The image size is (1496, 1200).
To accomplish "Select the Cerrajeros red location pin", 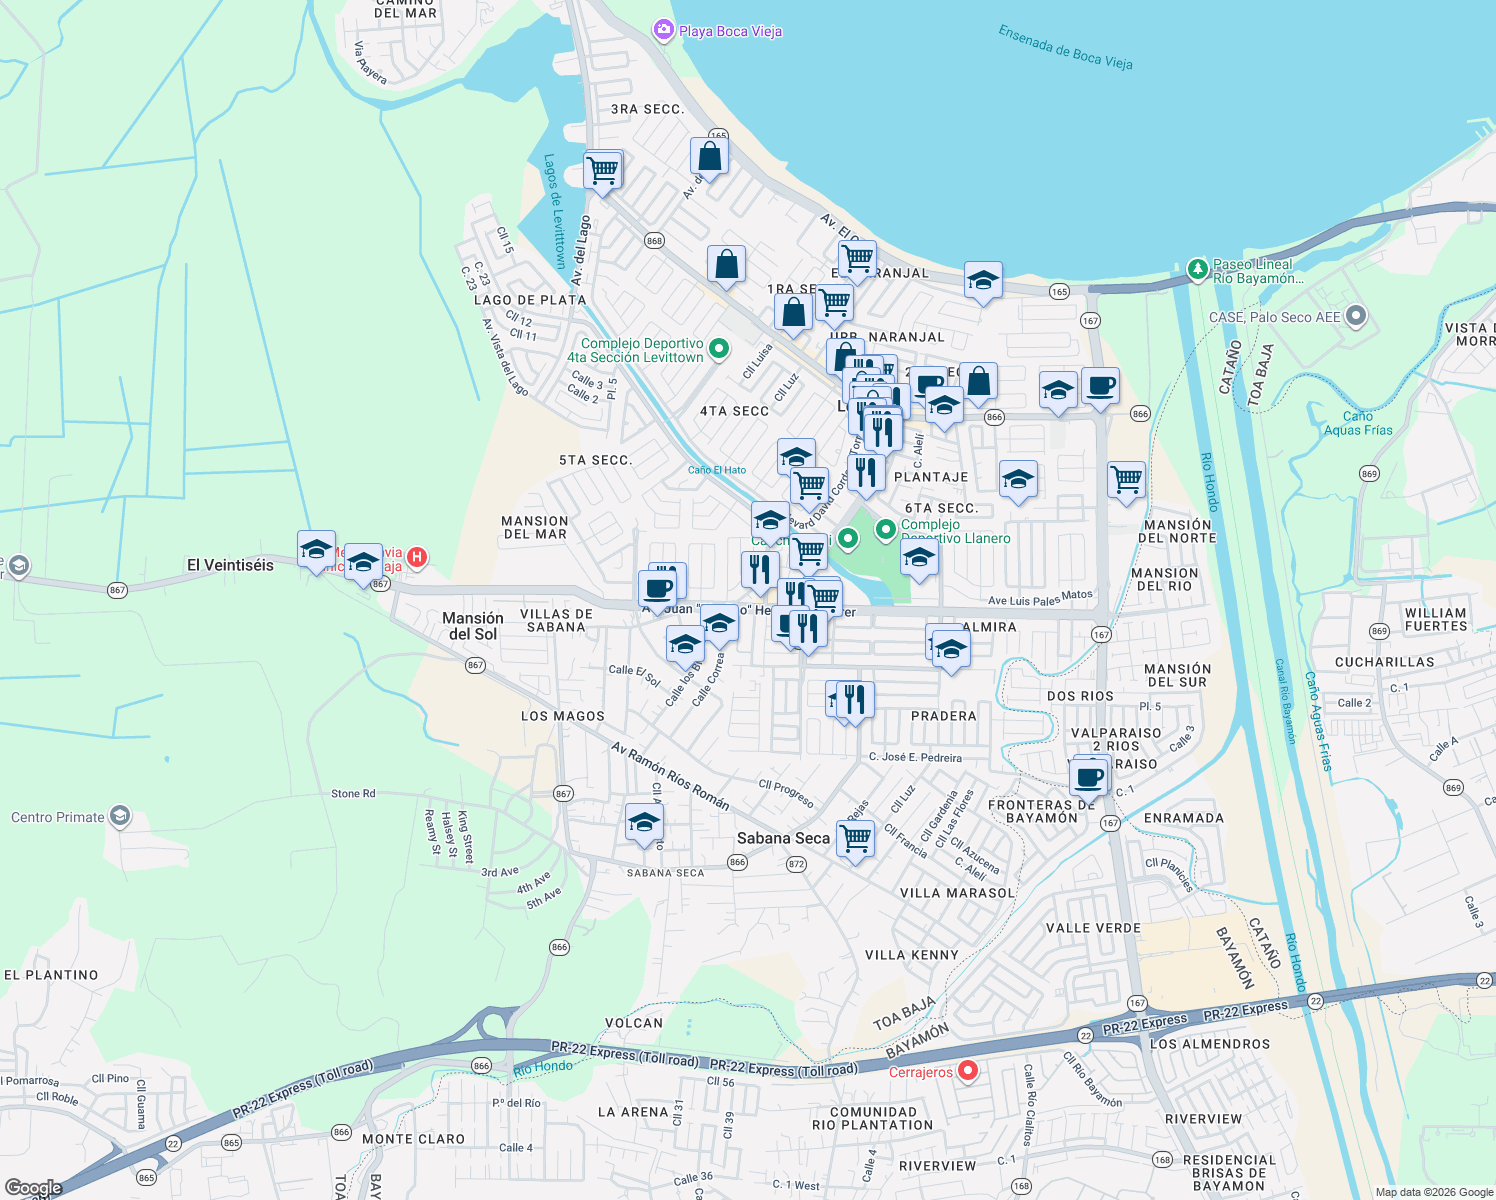I will [x=967, y=1071].
